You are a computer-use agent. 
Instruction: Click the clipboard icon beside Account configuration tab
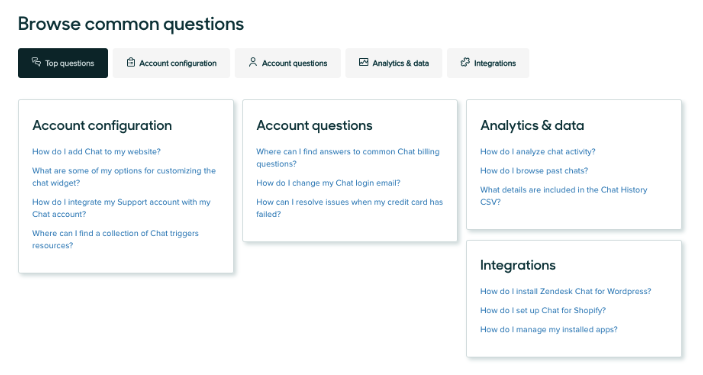click(130, 62)
